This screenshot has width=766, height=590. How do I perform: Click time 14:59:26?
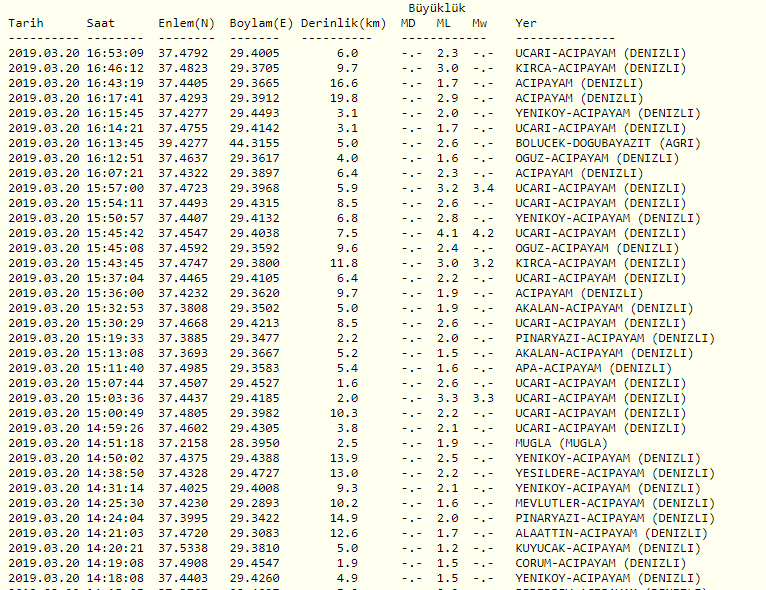[x=115, y=428]
